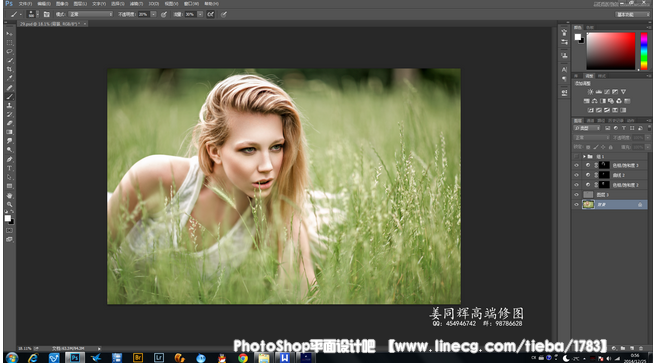This screenshot has height=363, width=657.
Task: Change screen mode from toolbox bottom
Action: [x=9, y=239]
